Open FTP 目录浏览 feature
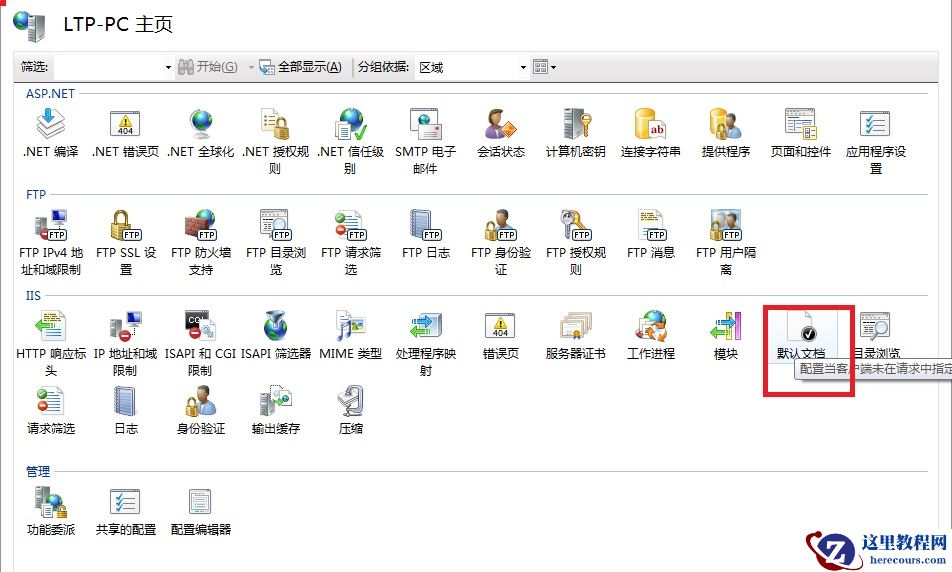The height and width of the screenshot is (572, 952). [x=276, y=242]
